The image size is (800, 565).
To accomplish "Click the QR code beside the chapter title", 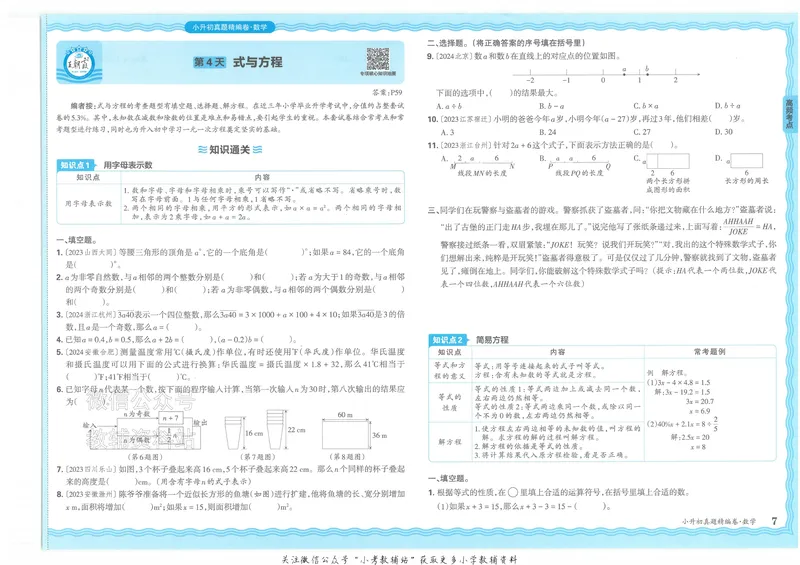I will coord(378,59).
